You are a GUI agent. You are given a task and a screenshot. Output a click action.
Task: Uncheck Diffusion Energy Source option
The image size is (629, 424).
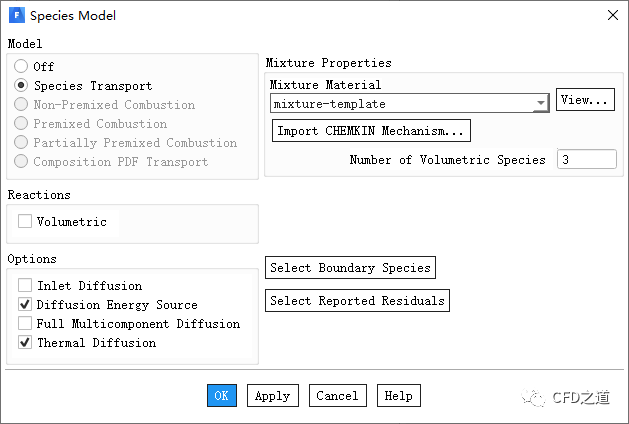tap(25, 305)
